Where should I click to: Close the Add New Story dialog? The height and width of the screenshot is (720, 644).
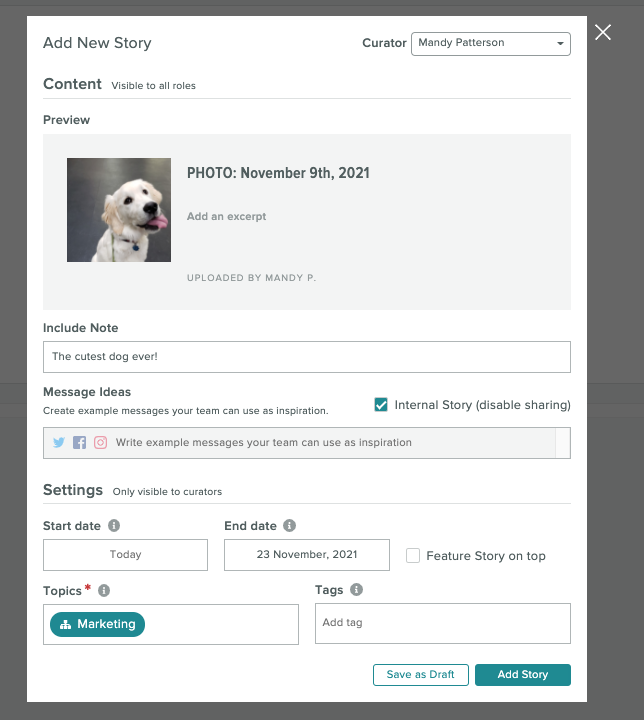[x=603, y=33]
